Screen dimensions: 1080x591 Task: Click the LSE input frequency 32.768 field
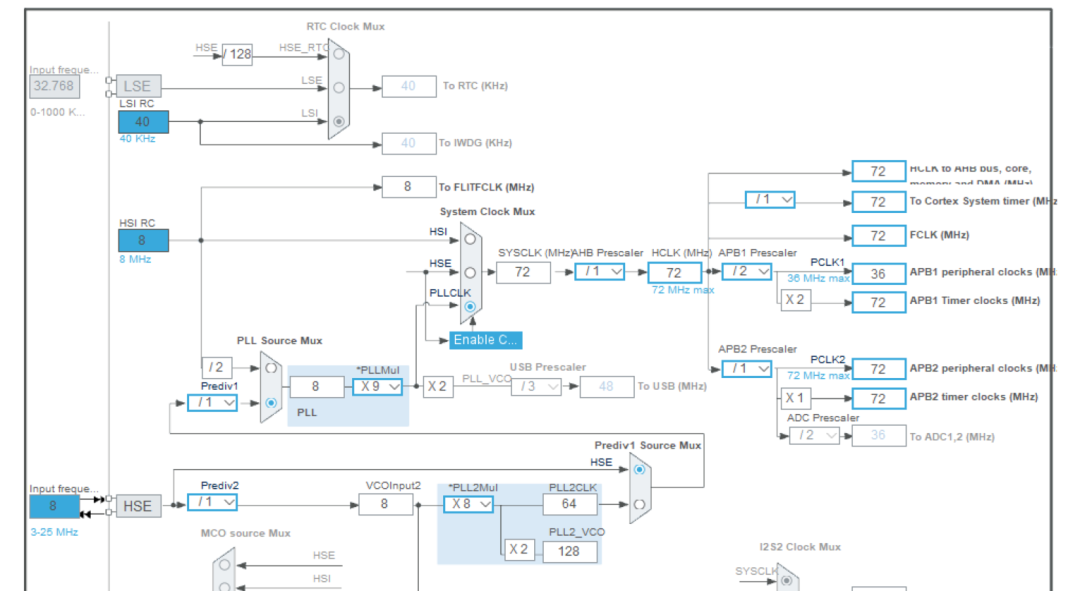tap(54, 86)
